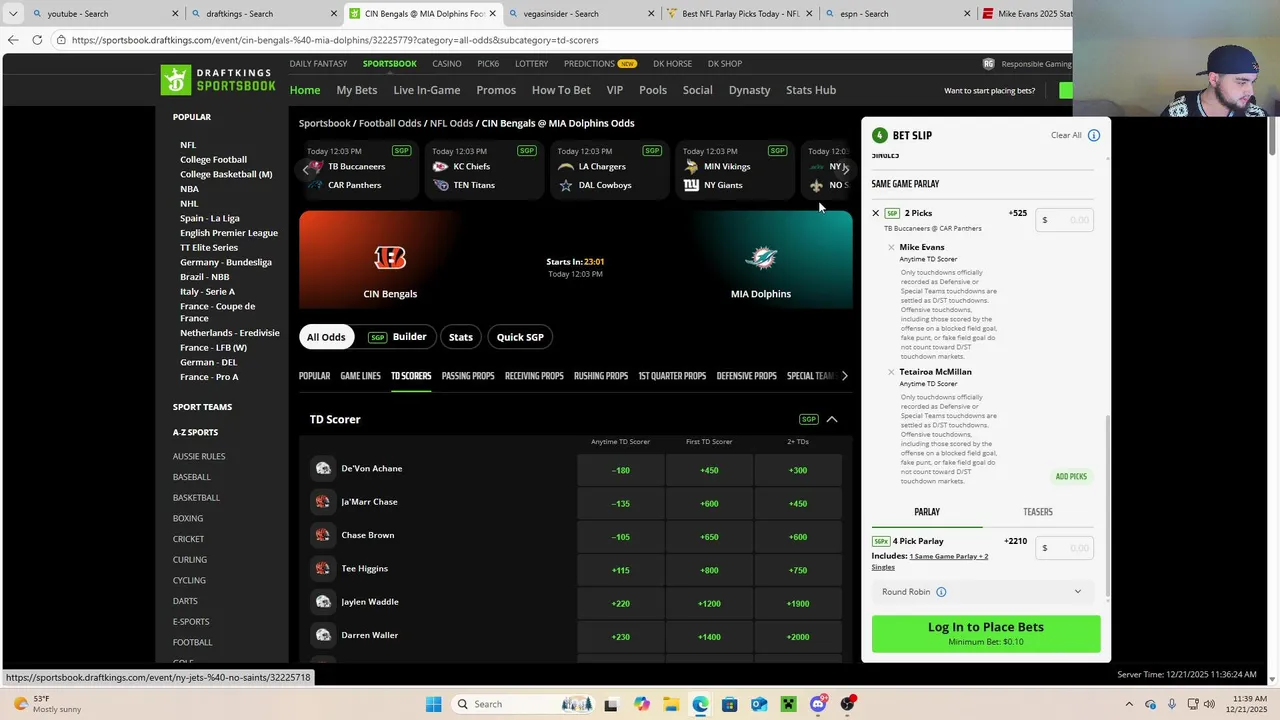Viewport: 1280px width, 720px height.
Task: Open the KC Chiefs vs TEN Titans game
Action: click(x=485, y=170)
